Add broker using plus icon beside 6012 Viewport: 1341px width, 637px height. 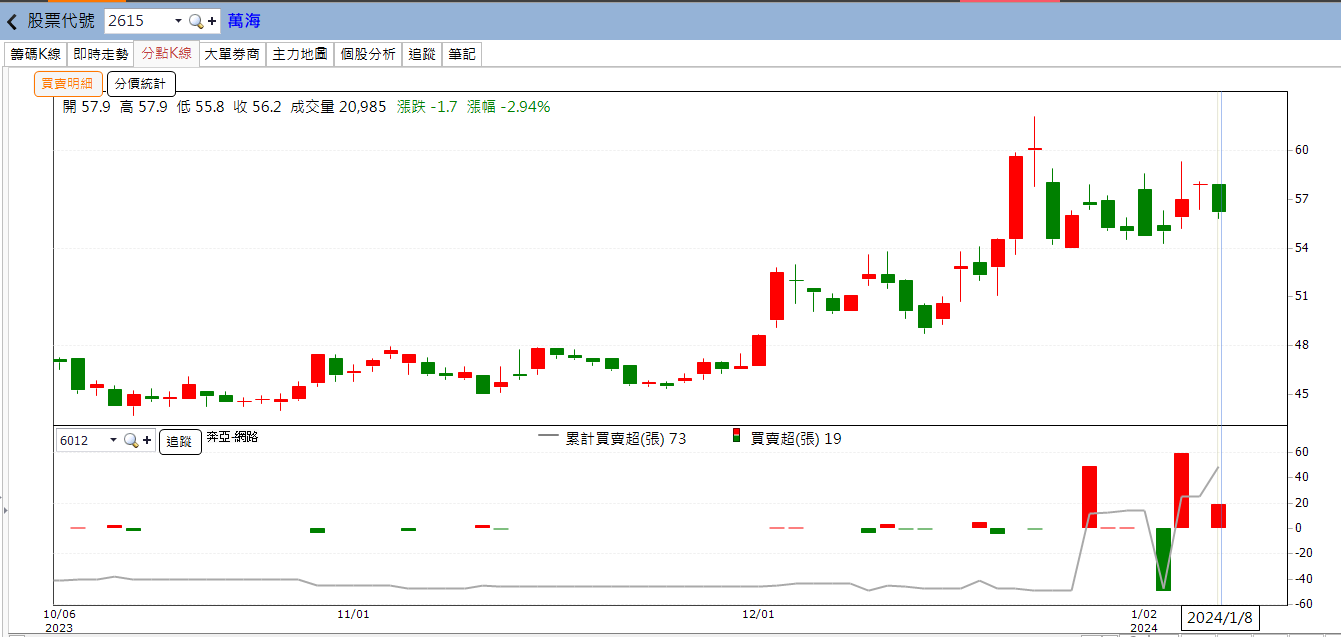[x=147, y=440]
